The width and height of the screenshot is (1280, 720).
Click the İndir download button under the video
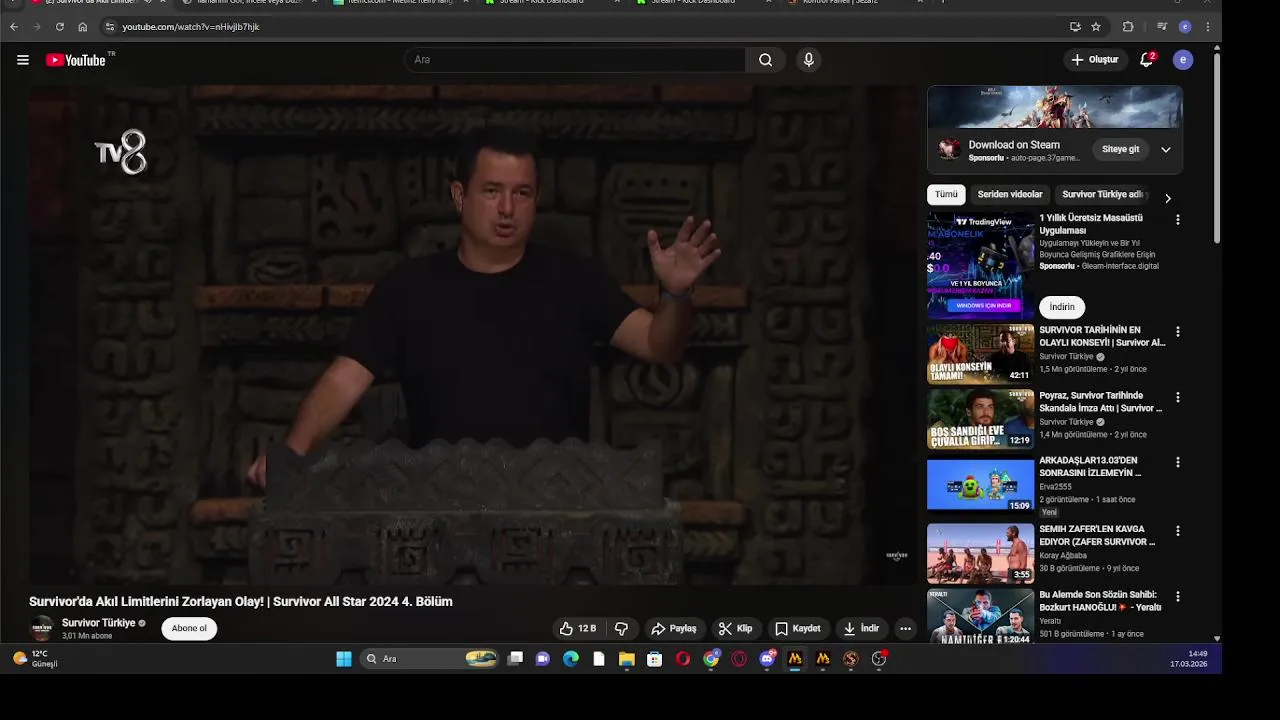[x=861, y=629]
